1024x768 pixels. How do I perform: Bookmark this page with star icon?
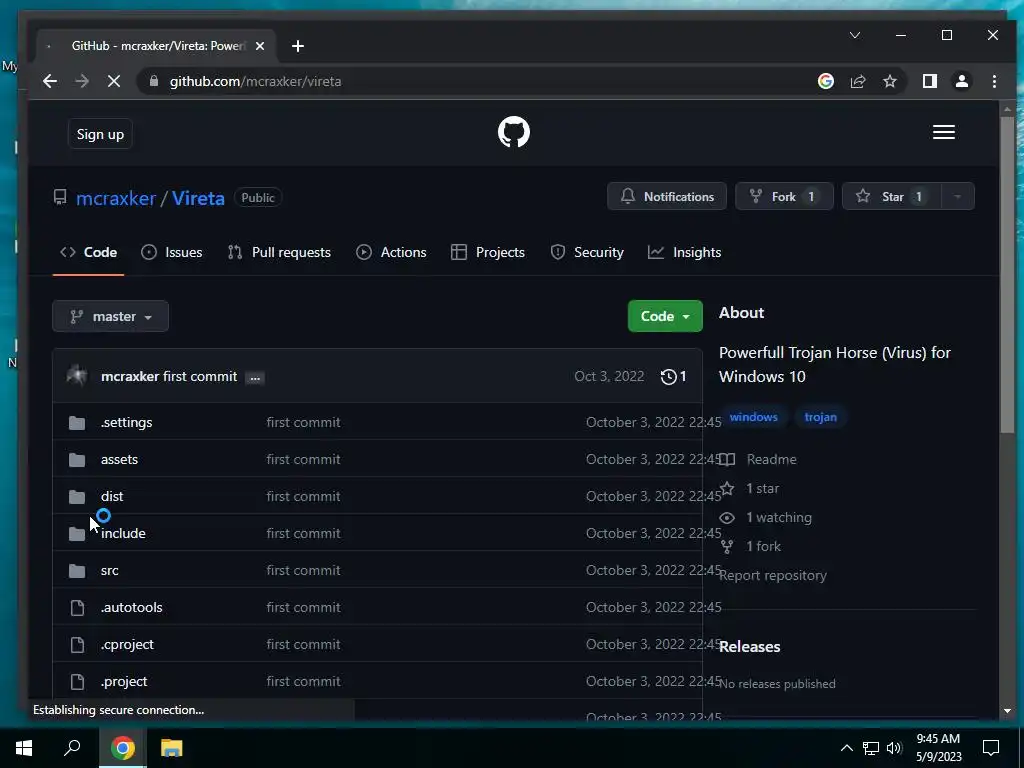(x=889, y=82)
